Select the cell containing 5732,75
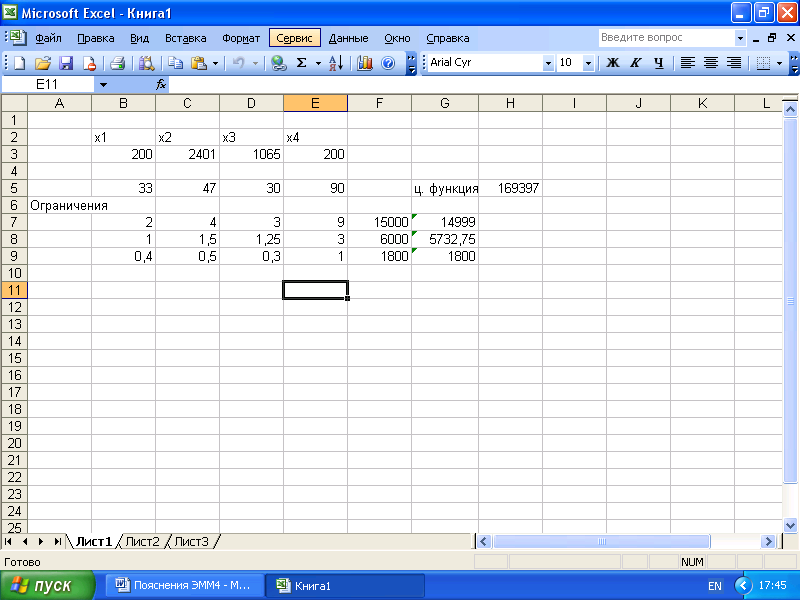Screen dimensions: 800x600 click(445, 239)
